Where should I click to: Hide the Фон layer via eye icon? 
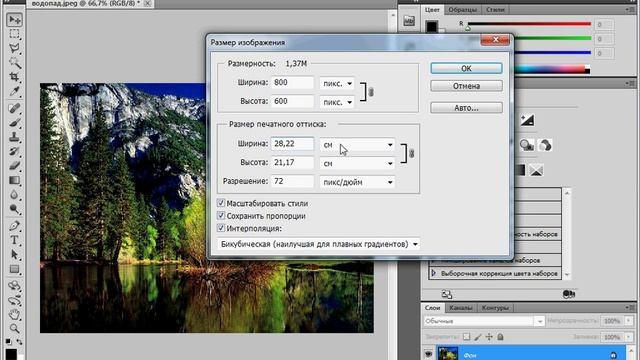[x=428, y=354]
